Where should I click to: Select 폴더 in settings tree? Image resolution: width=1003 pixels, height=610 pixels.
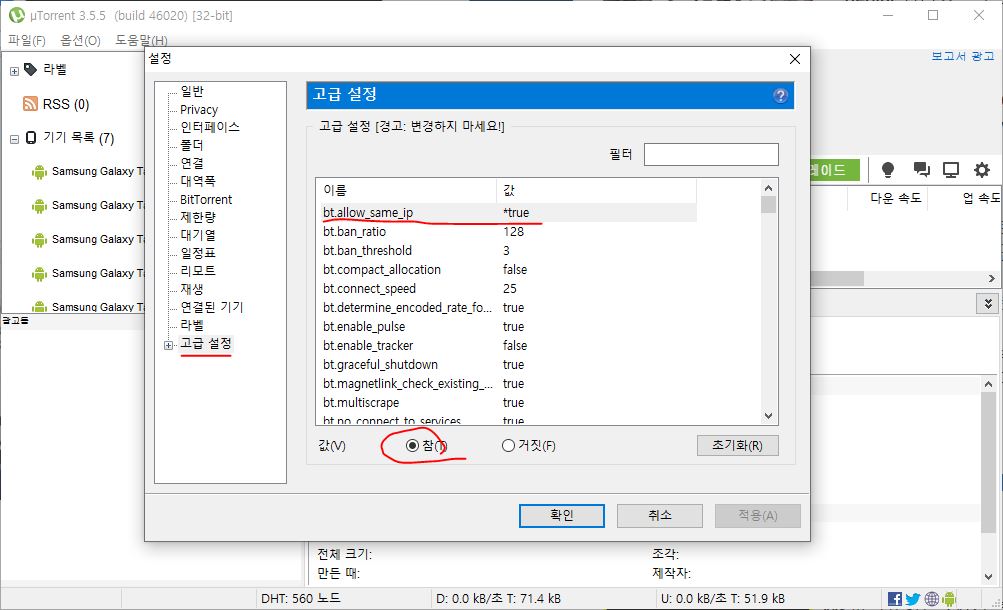[192, 145]
